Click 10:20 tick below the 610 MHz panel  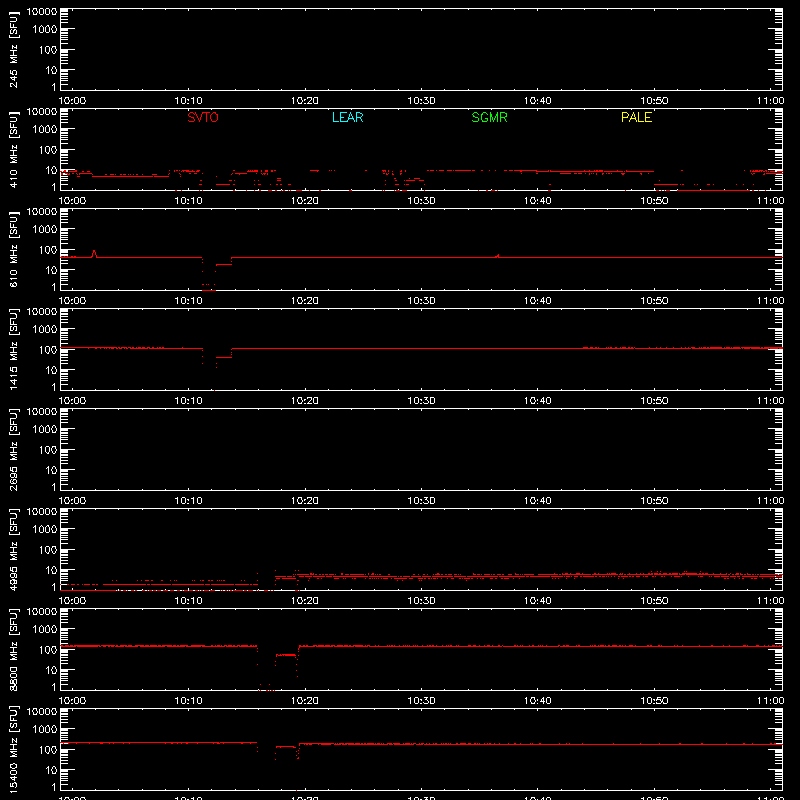click(305, 301)
